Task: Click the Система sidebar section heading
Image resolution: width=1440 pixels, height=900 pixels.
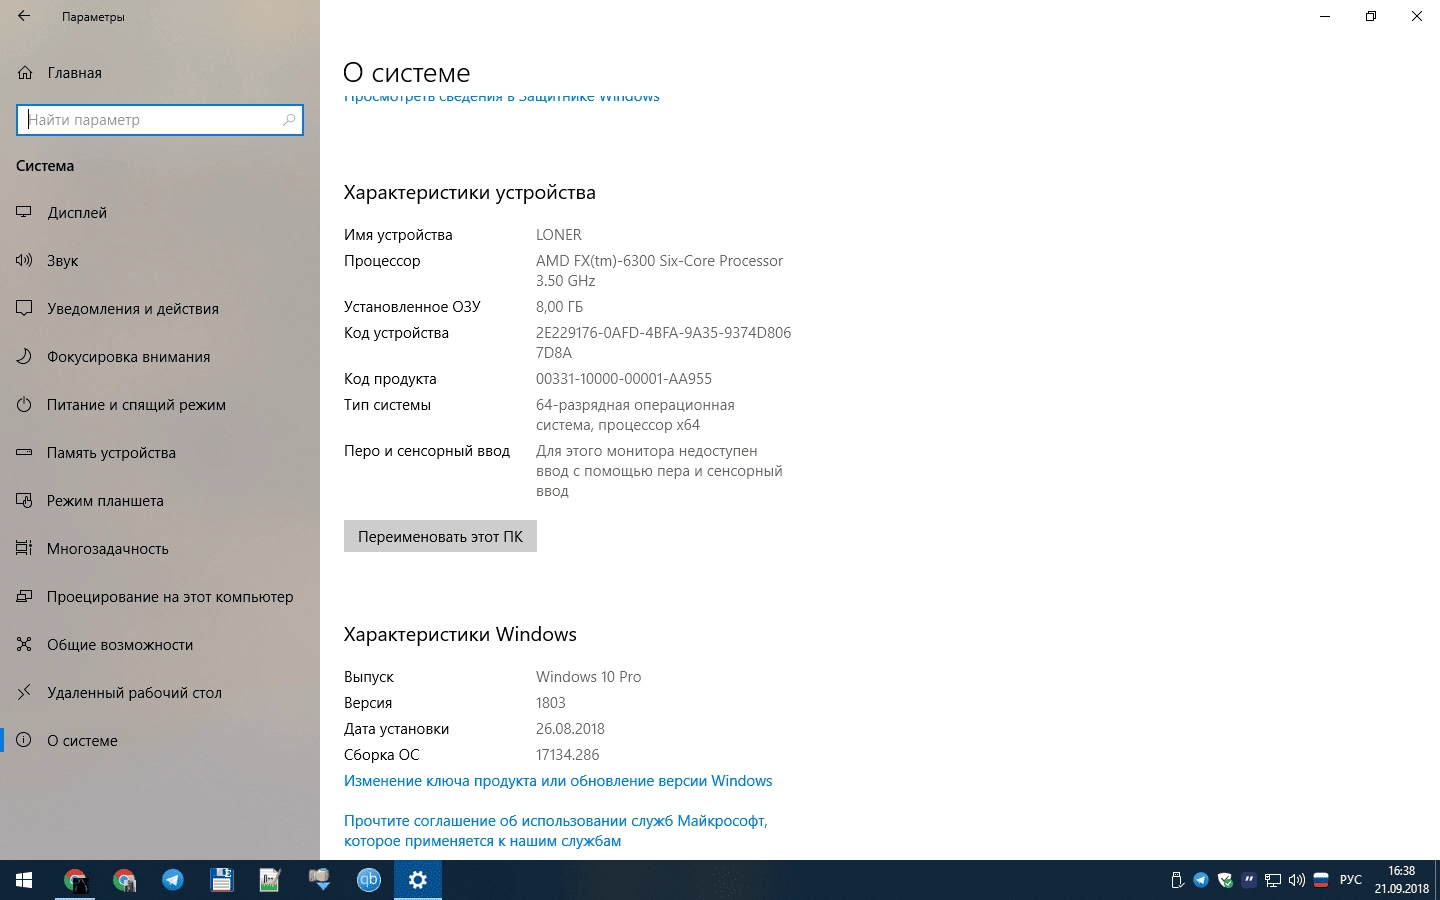Action: pos(45,166)
